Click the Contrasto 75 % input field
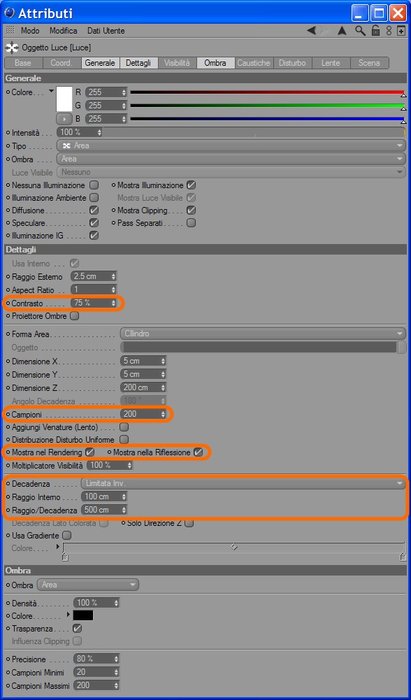411x700 pixels. pyautogui.click(x=94, y=303)
